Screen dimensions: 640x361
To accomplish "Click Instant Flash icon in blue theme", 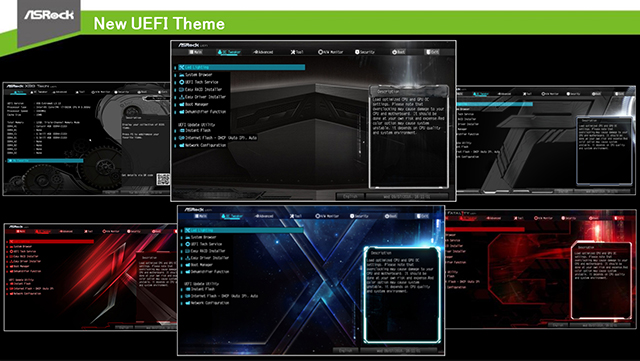I will (x=188, y=289).
